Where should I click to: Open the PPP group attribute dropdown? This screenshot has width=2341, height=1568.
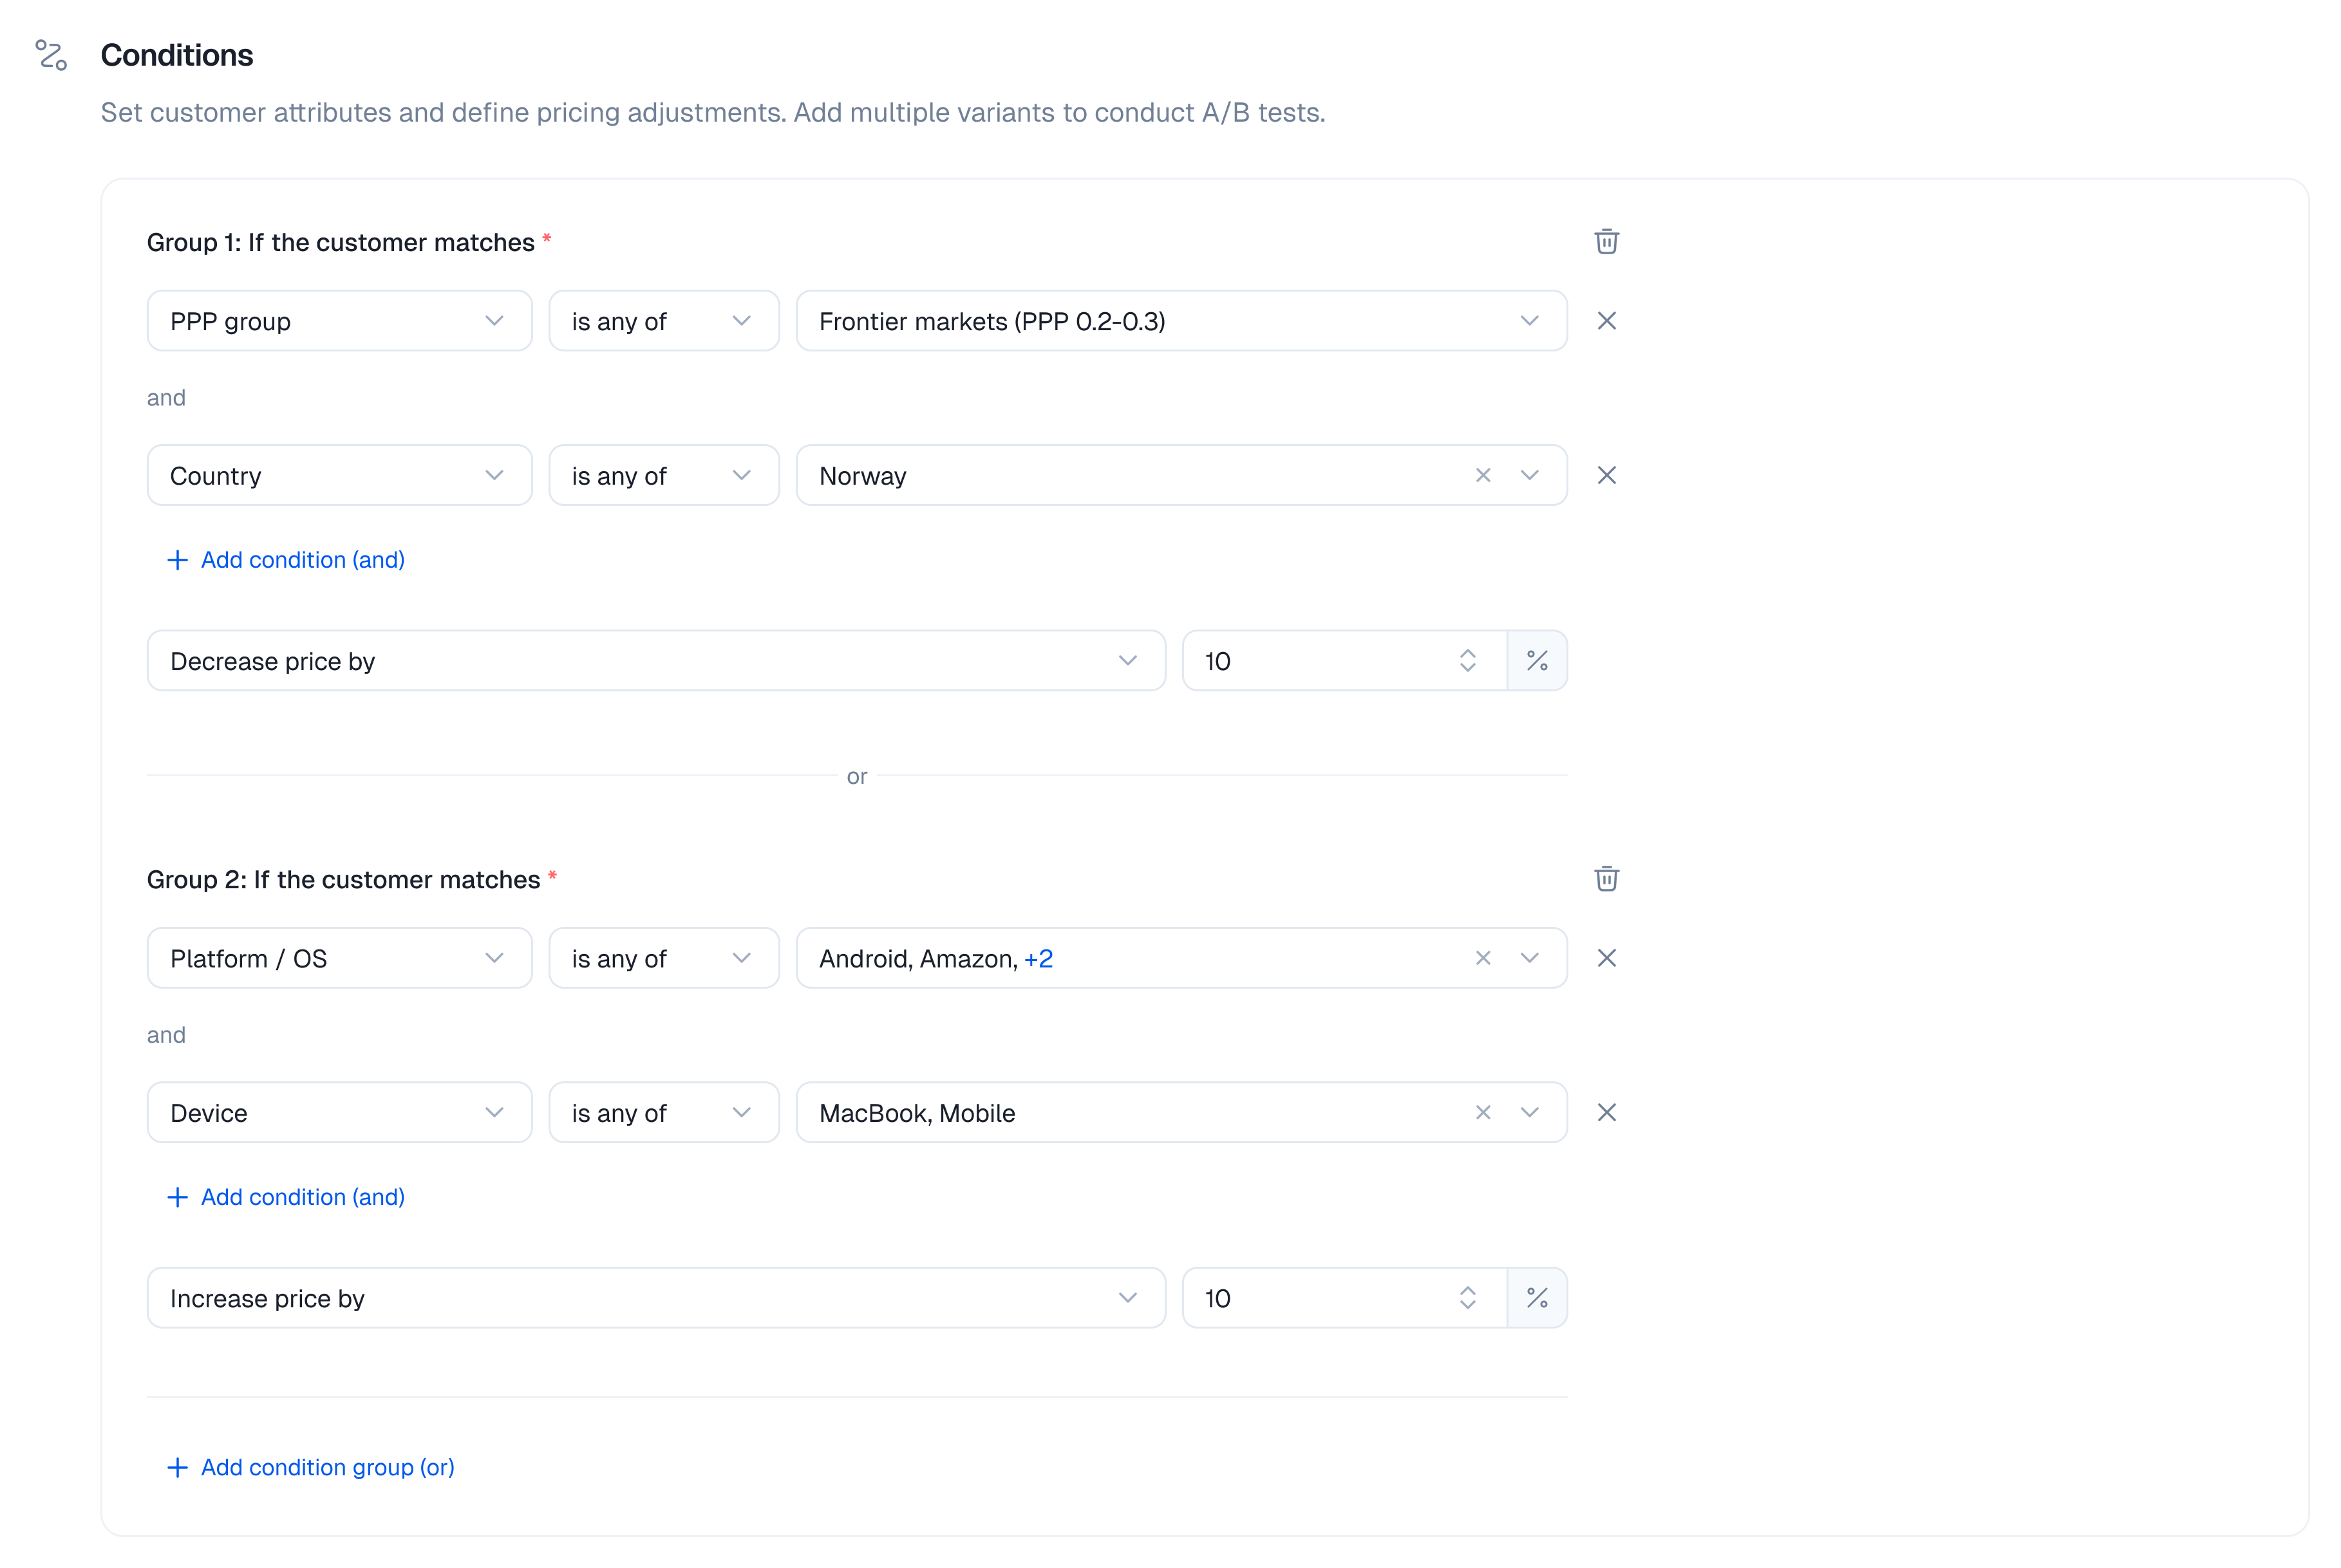tap(339, 321)
